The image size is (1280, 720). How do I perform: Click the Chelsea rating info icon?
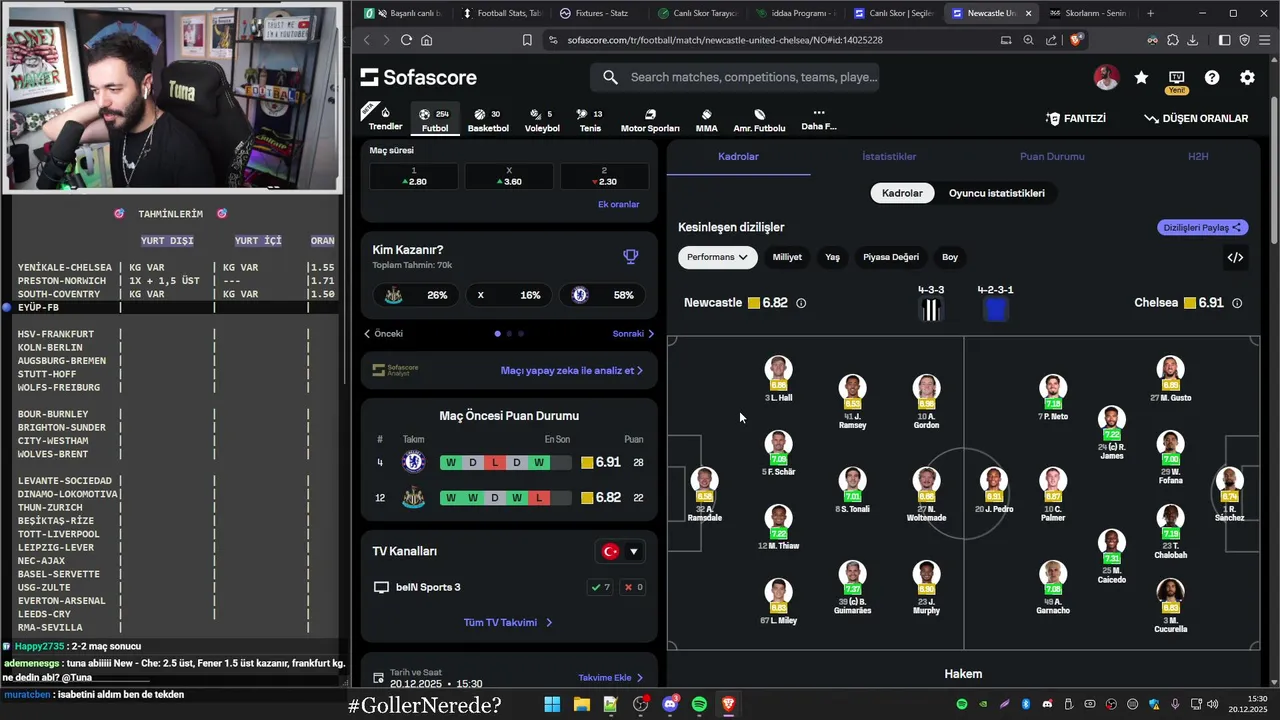click(x=1237, y=303)
